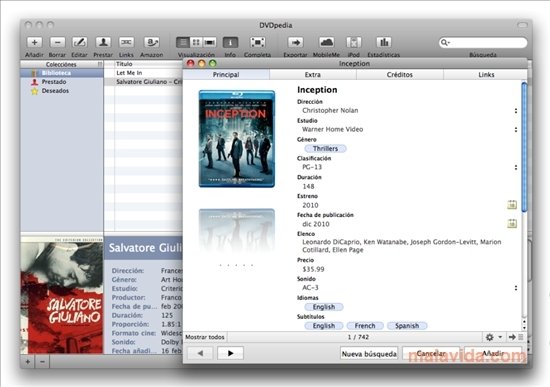Viewport: 550px width, 387px height.
Task: Click the toolbar toggle pill in title bar
Action: [x=522, y=25]
